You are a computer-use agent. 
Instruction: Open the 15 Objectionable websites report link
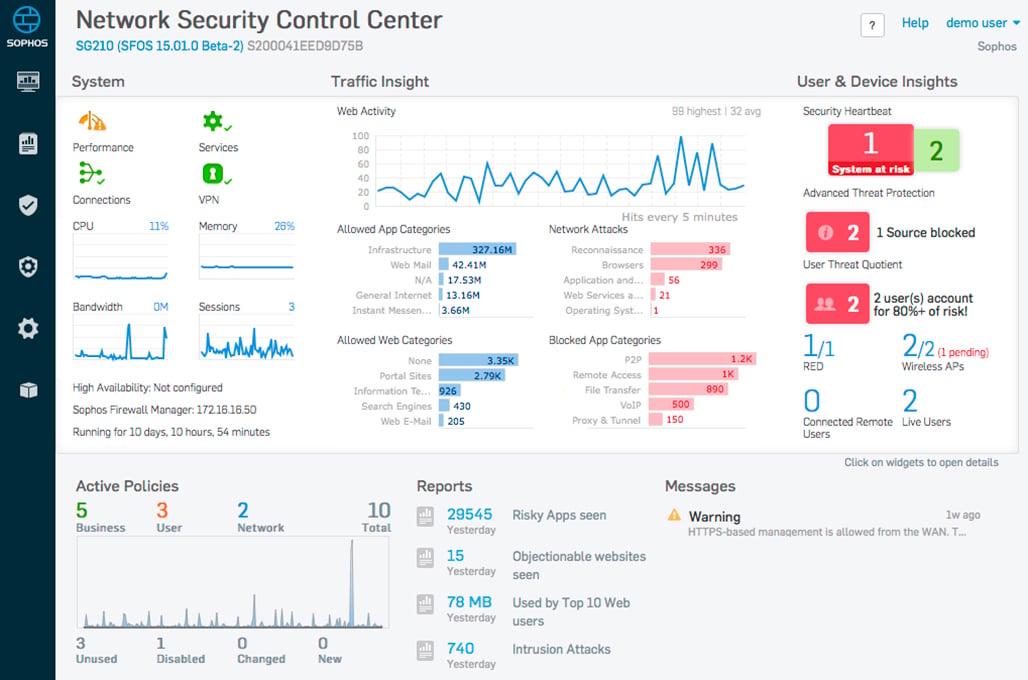tap(455, 556)
